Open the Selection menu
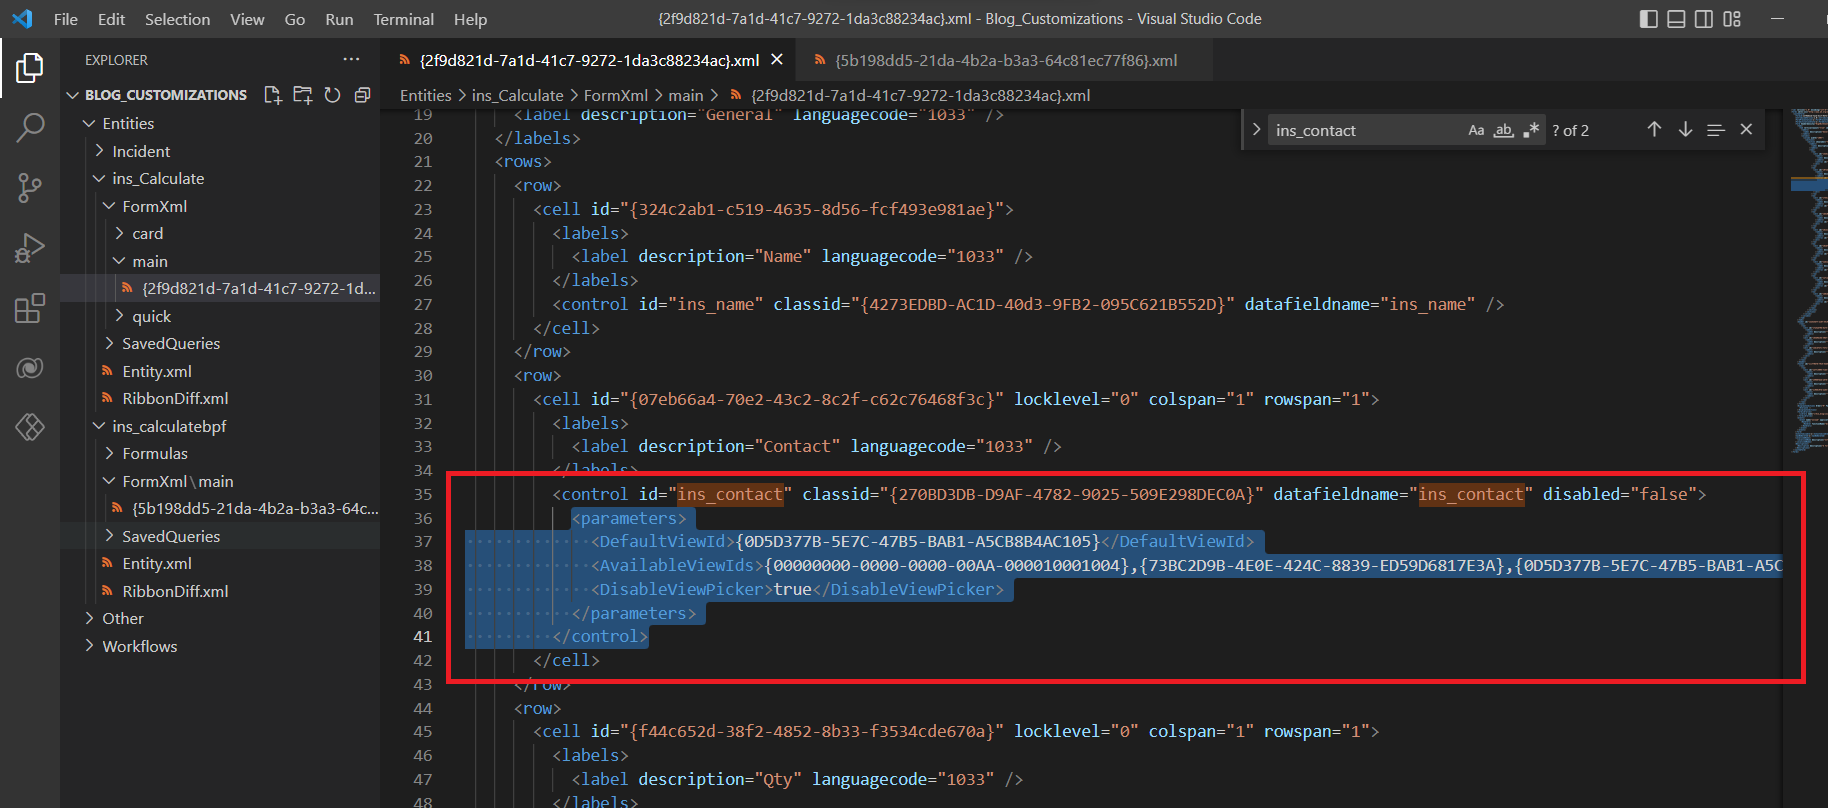This screenshot has height=808, width=1841. coord(177,19)
